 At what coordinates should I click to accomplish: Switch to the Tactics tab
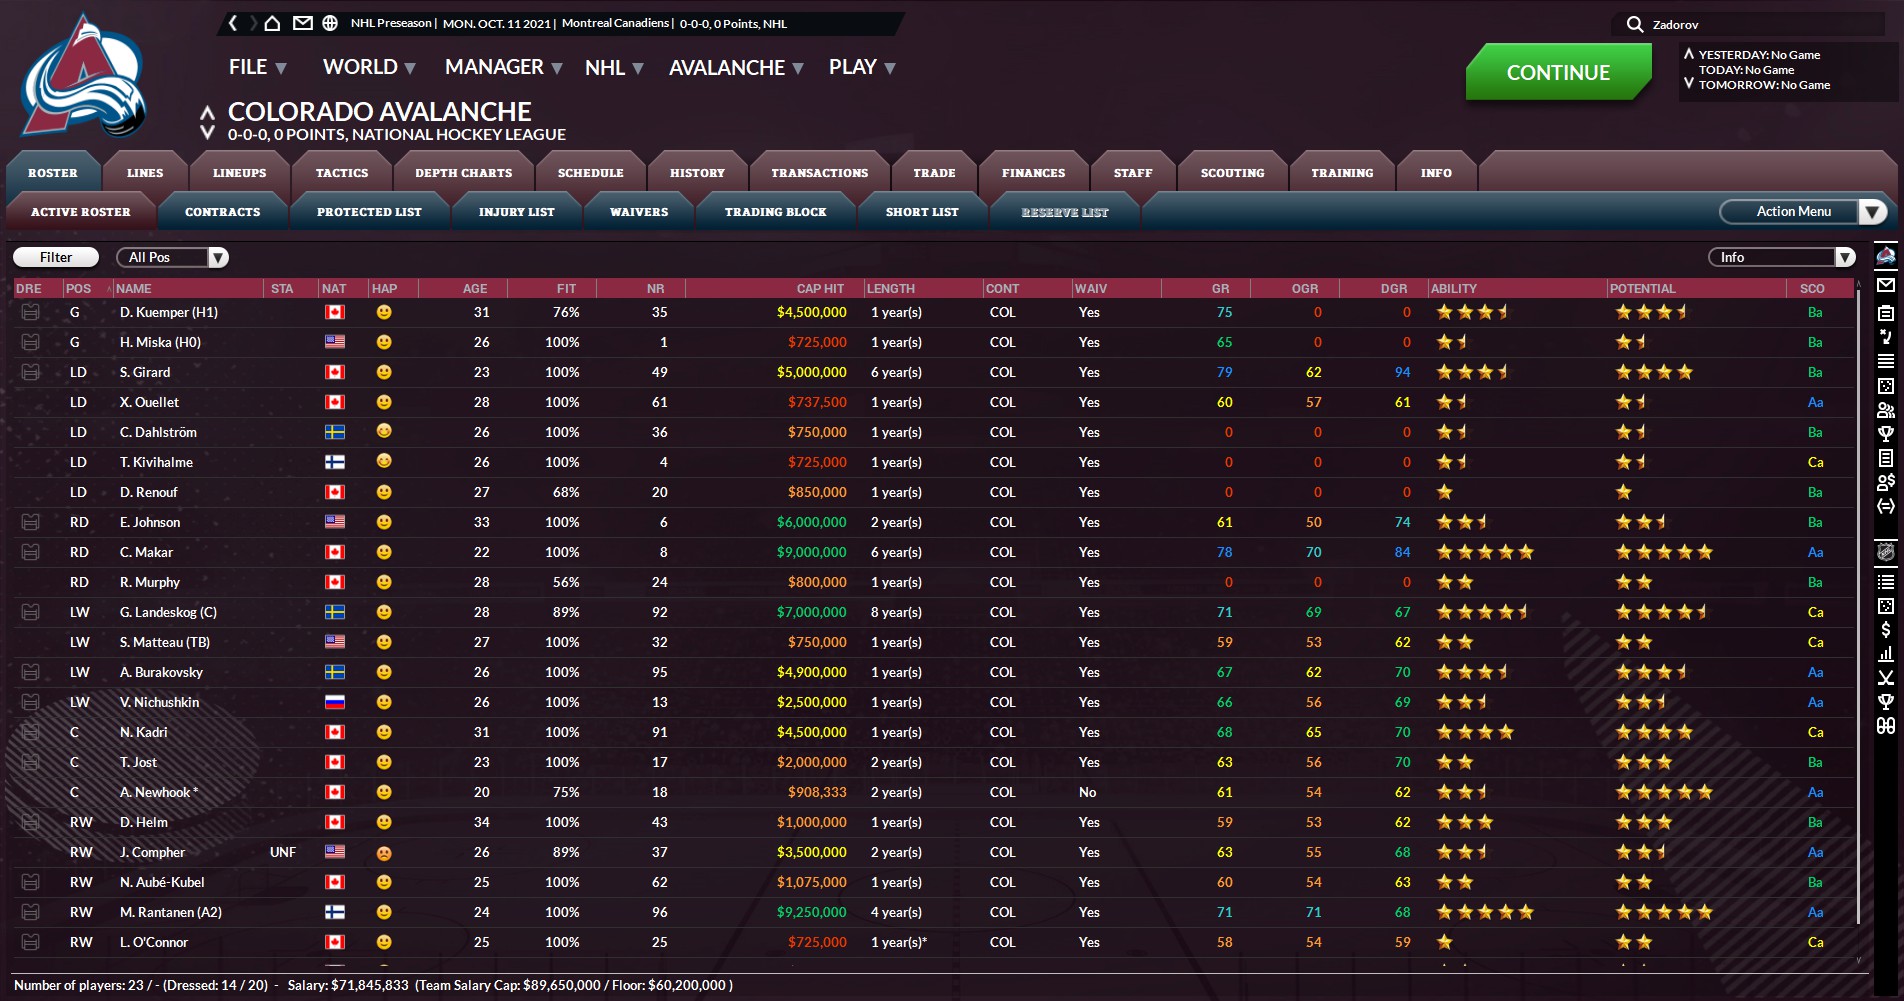(x=342, y=173)
